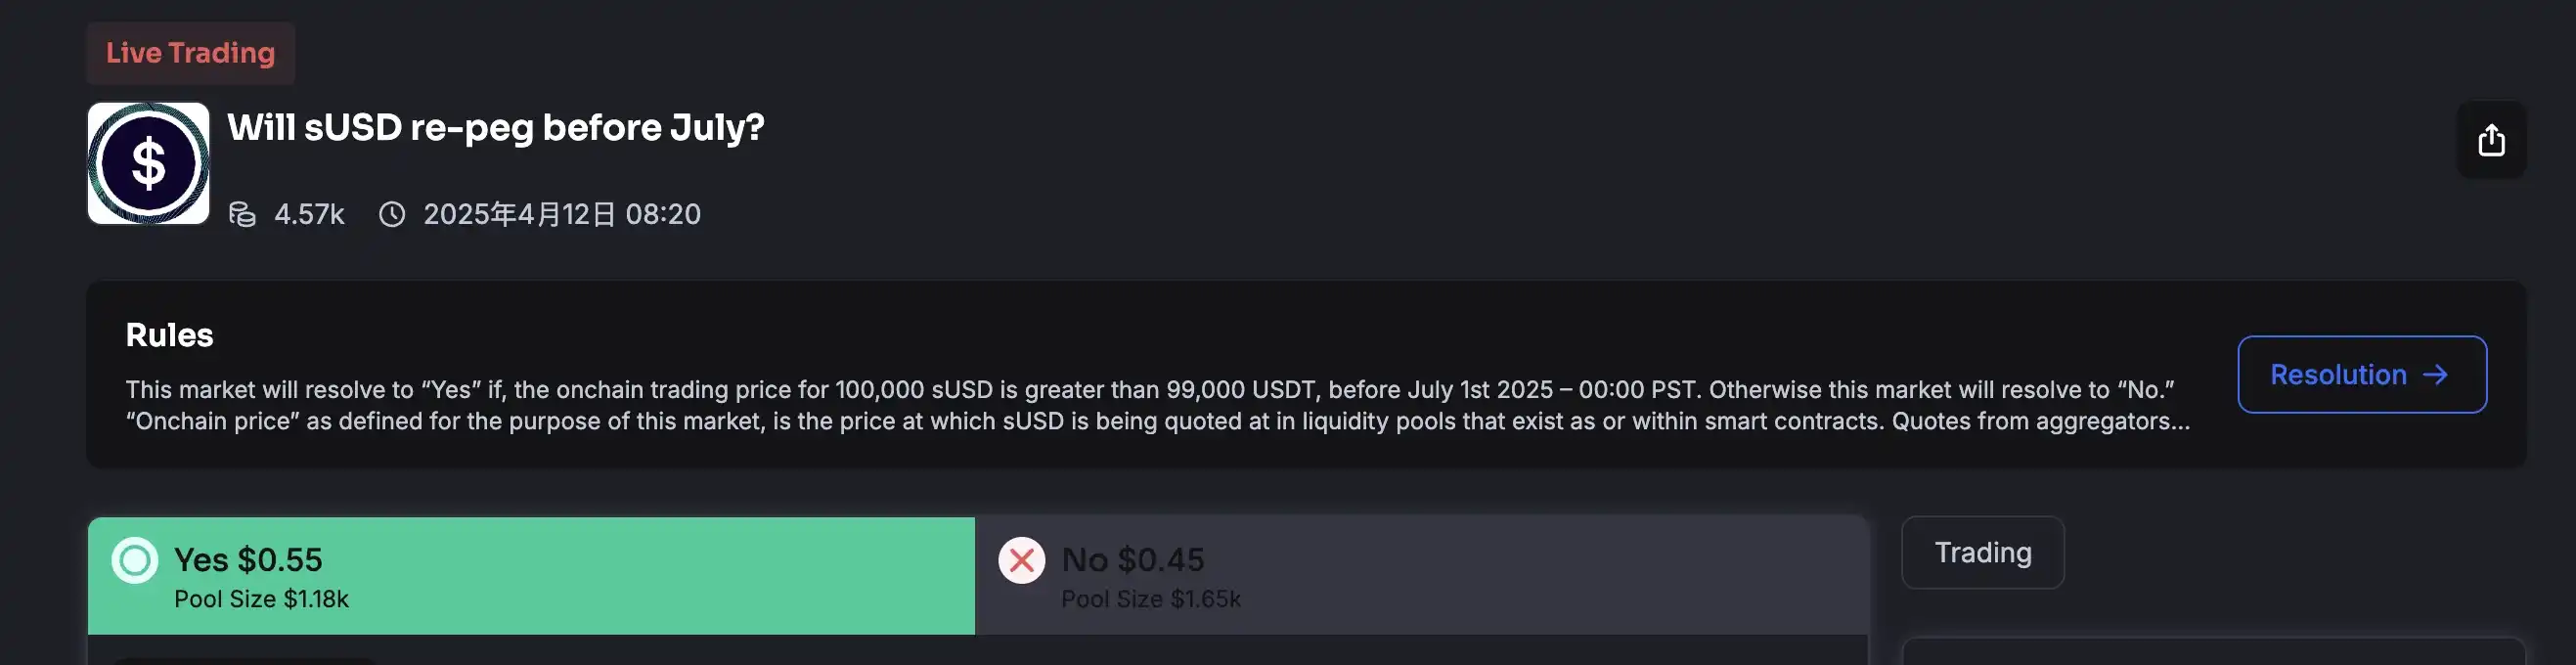The image size is (2576, 665).
Task: Click the Live Trading status badge
Action: coord(190,53)
